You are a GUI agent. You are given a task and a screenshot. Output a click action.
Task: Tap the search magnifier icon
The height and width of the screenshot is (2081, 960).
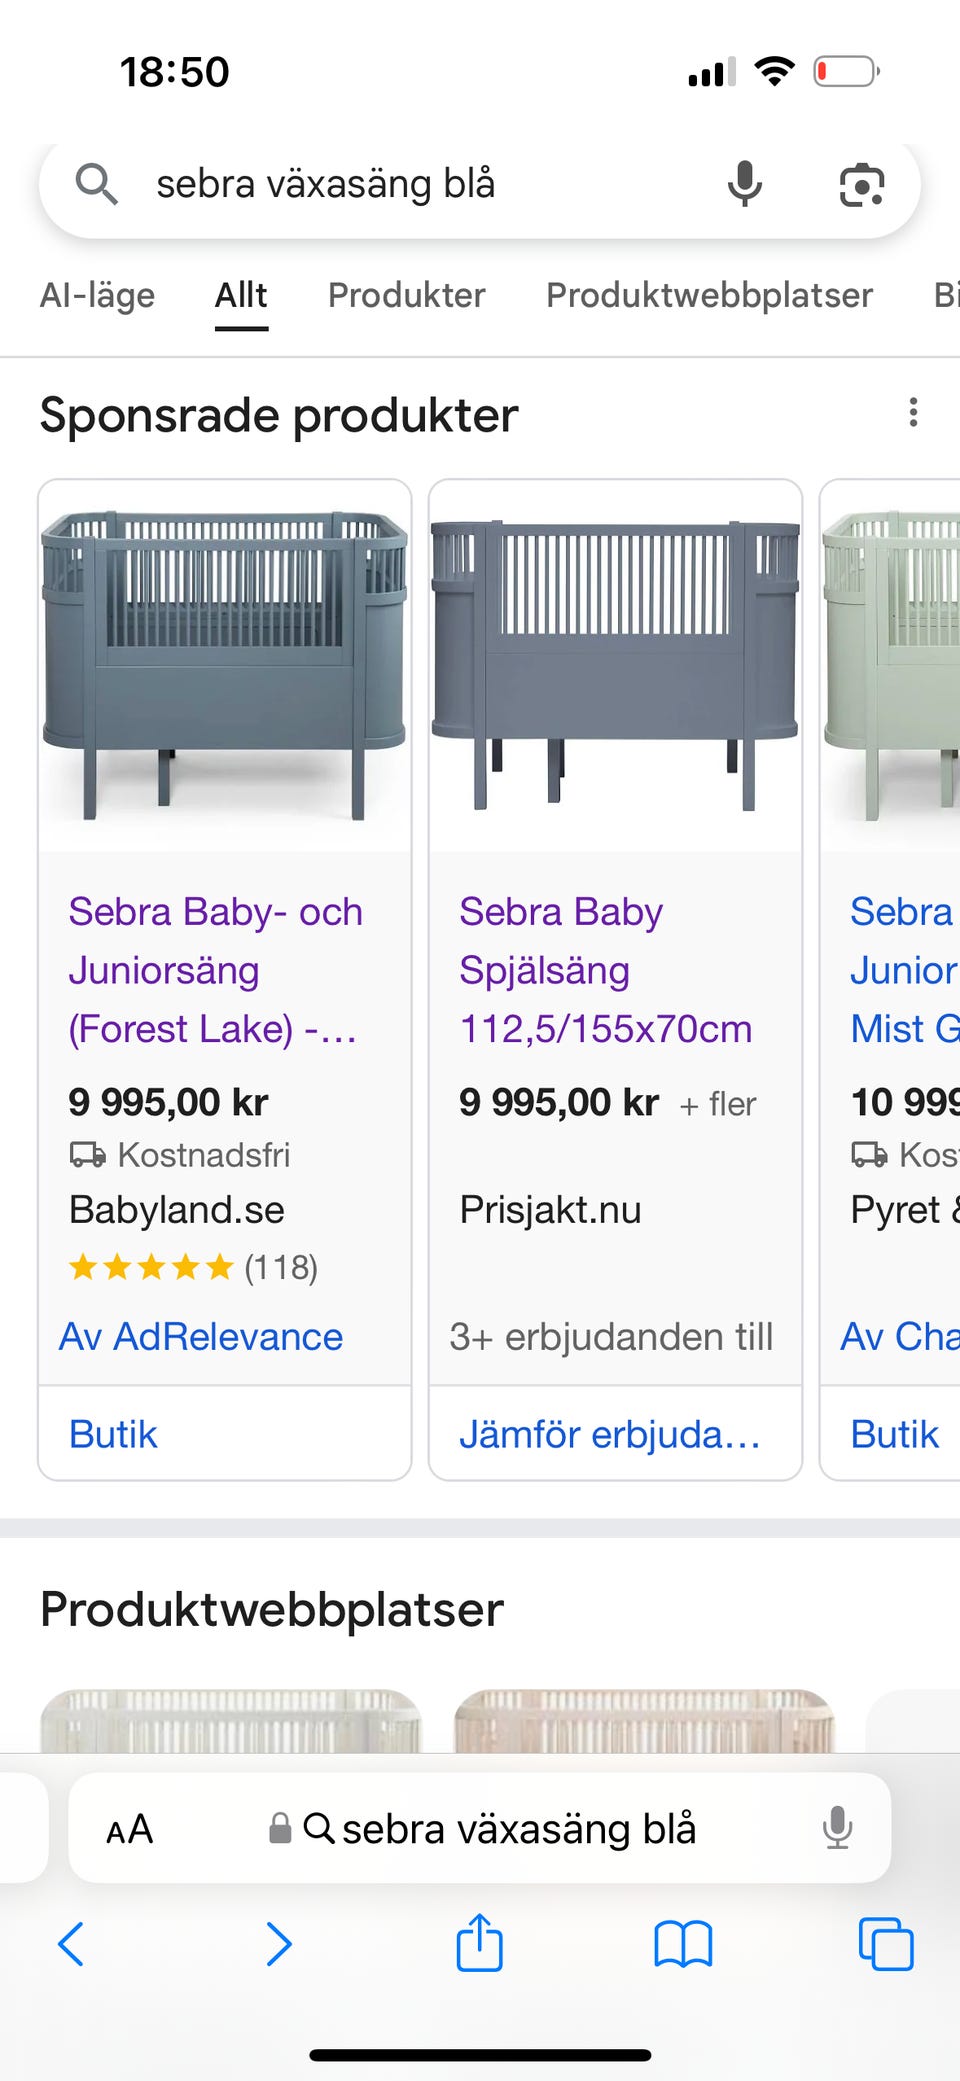tap(96, 185)
